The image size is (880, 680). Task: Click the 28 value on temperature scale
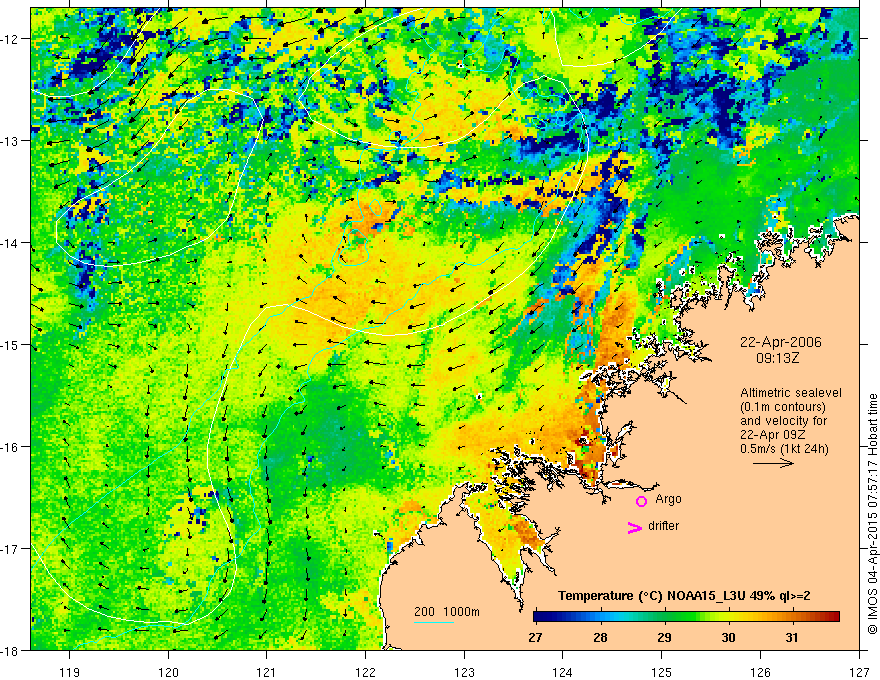(x=601, y=637)
